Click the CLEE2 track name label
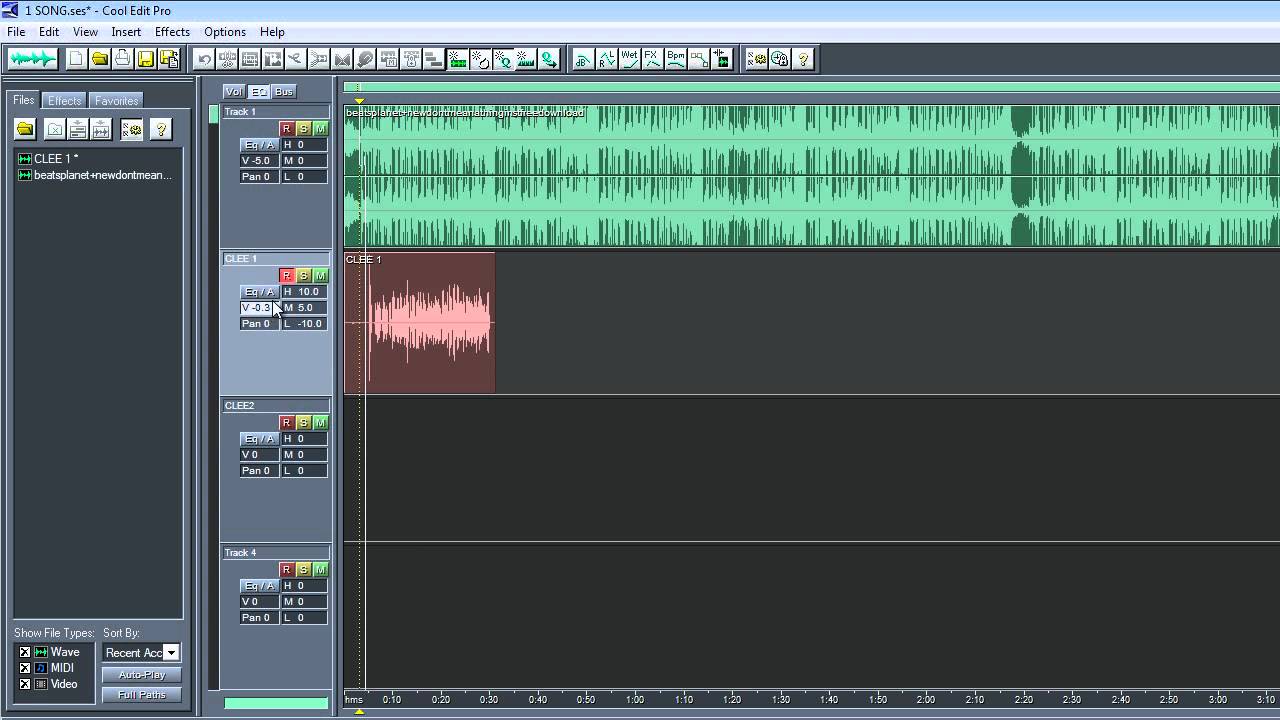The height and width of the screenshot is (720, 1280). pyautogui.click(x=275, y=406)
